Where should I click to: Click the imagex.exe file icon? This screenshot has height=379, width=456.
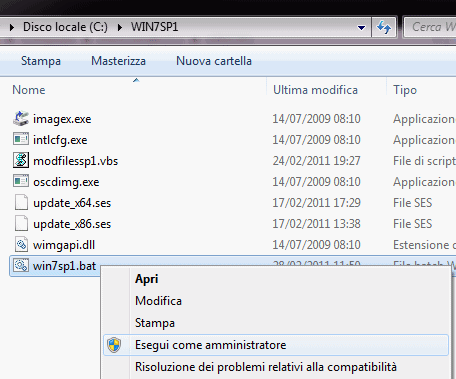coord(21,118)
